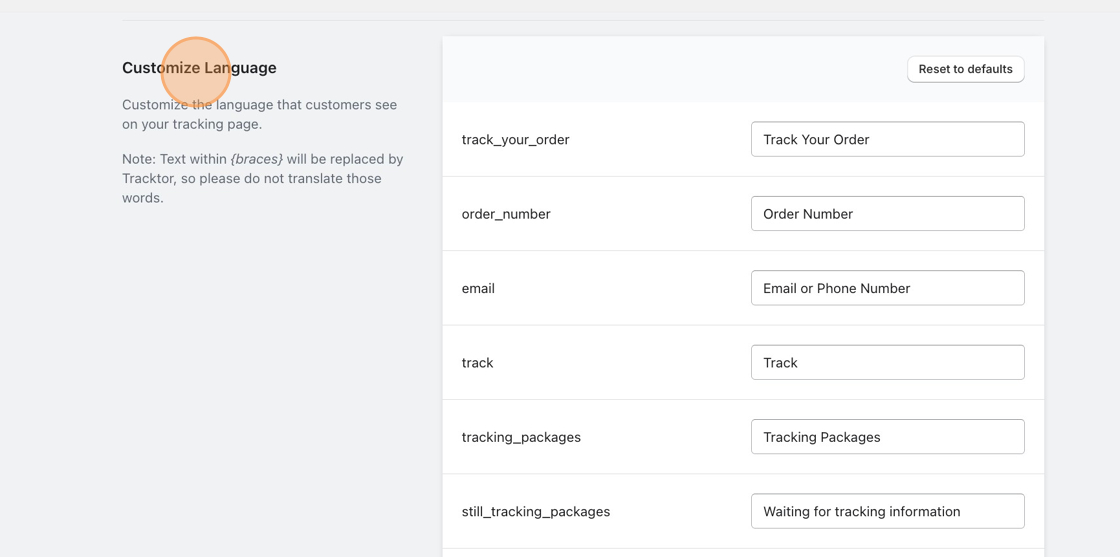Image resolution: width=1120 pixels, height=557 pixels.
Task: Click the orange highlight circle over the heading
Action: [196, 72]
